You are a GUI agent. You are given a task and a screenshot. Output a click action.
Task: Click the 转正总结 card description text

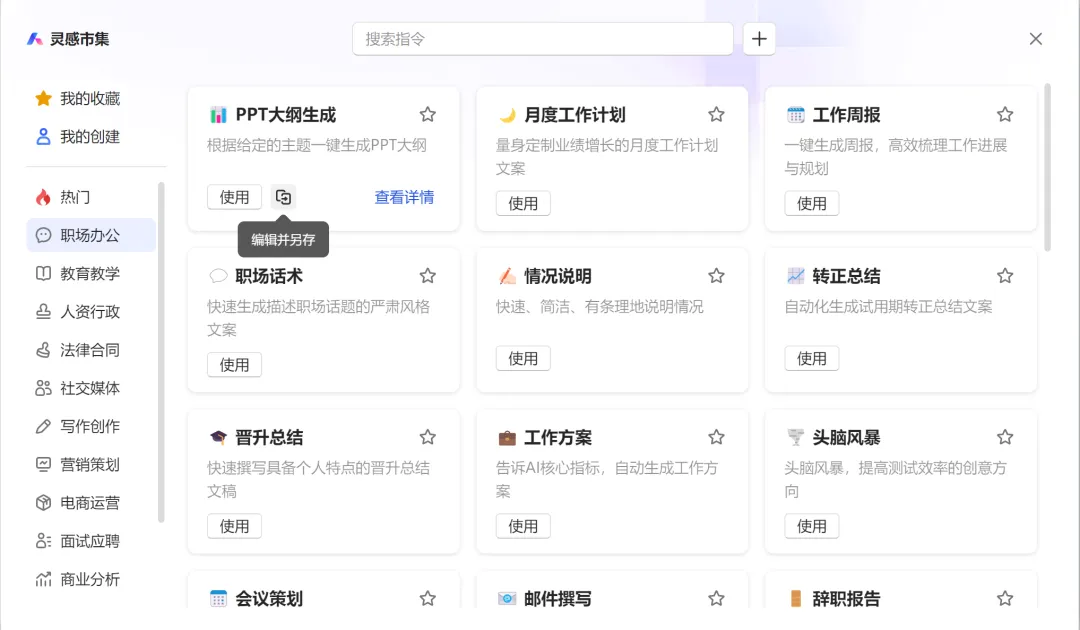[889, 306]
